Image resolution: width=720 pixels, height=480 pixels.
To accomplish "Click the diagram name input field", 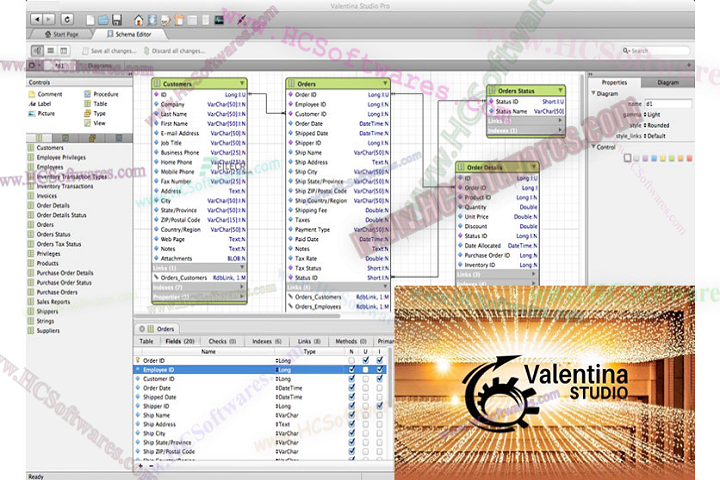I will pos(668,104).
